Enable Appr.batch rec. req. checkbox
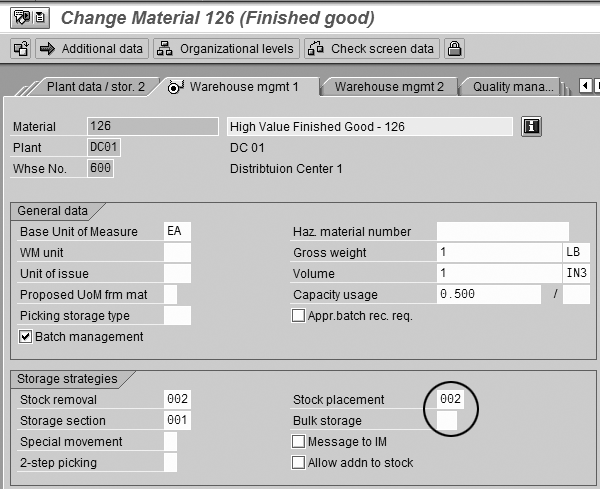The height and width of the screenshot is (489, 600). [298, 316]
